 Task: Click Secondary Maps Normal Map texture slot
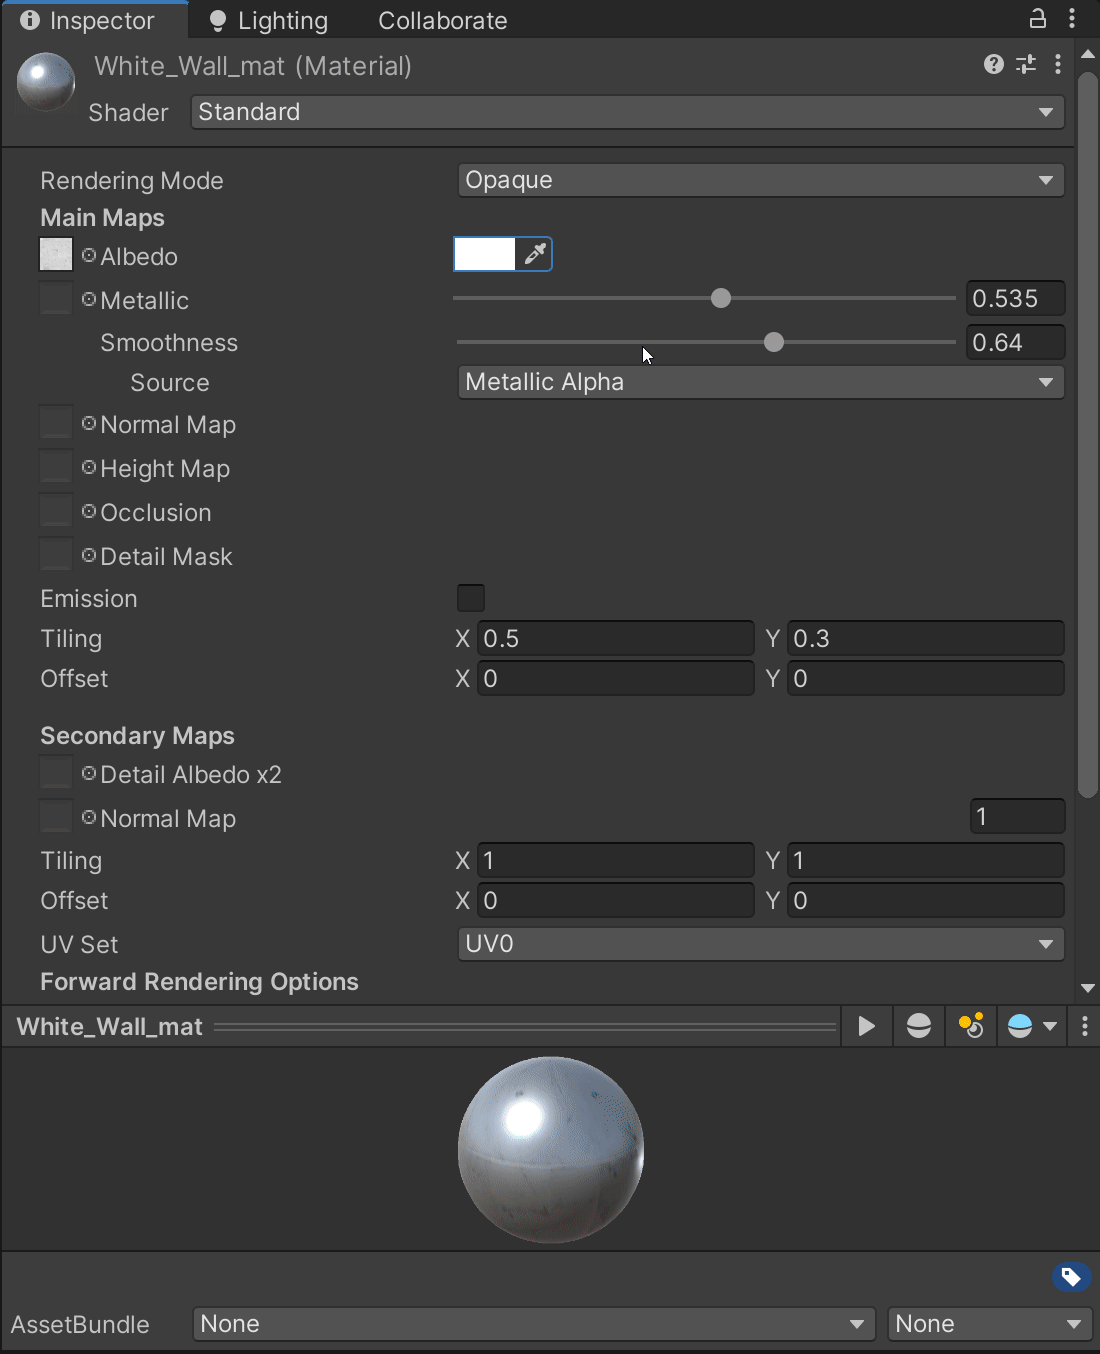coord(56,816)
